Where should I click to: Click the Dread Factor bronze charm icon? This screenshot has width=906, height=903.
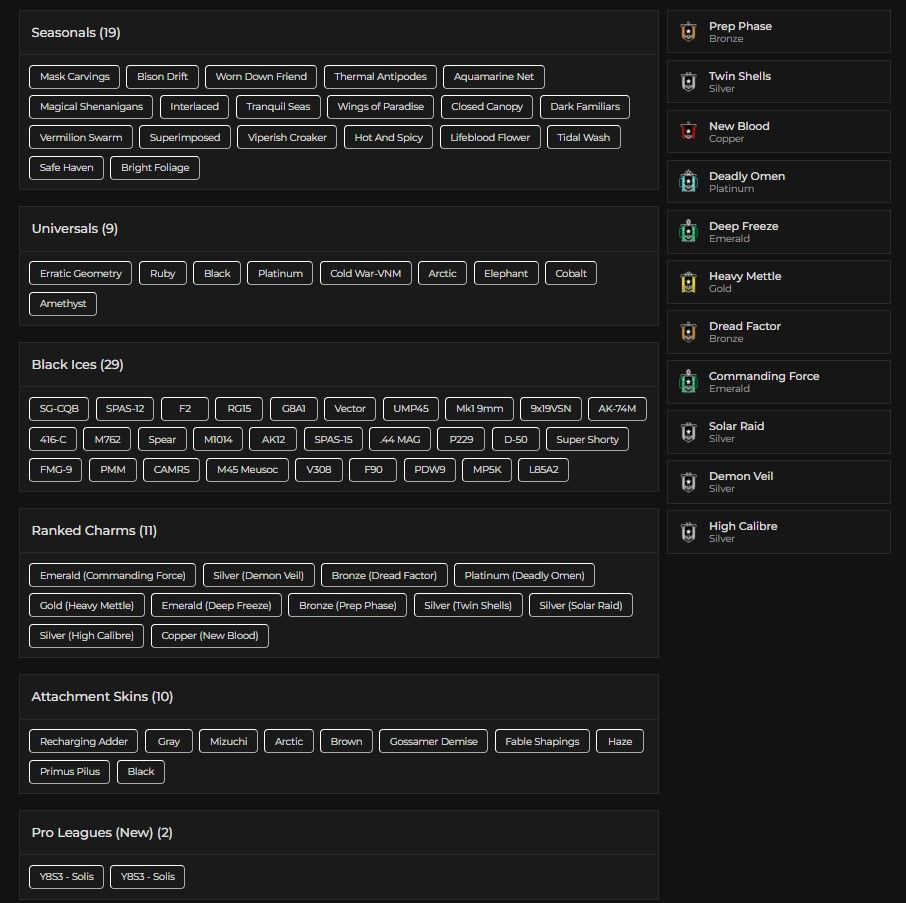point(688,332)
